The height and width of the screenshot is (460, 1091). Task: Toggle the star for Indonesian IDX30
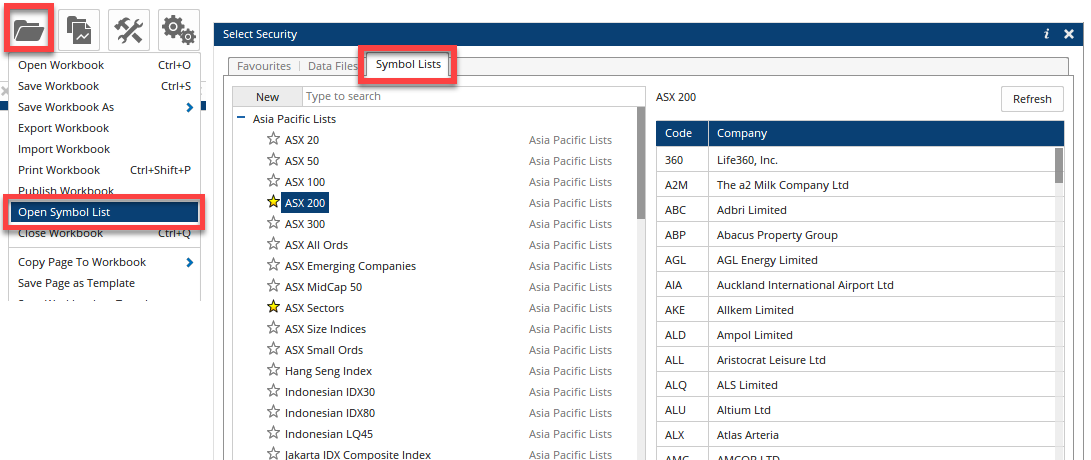[273, 391]
